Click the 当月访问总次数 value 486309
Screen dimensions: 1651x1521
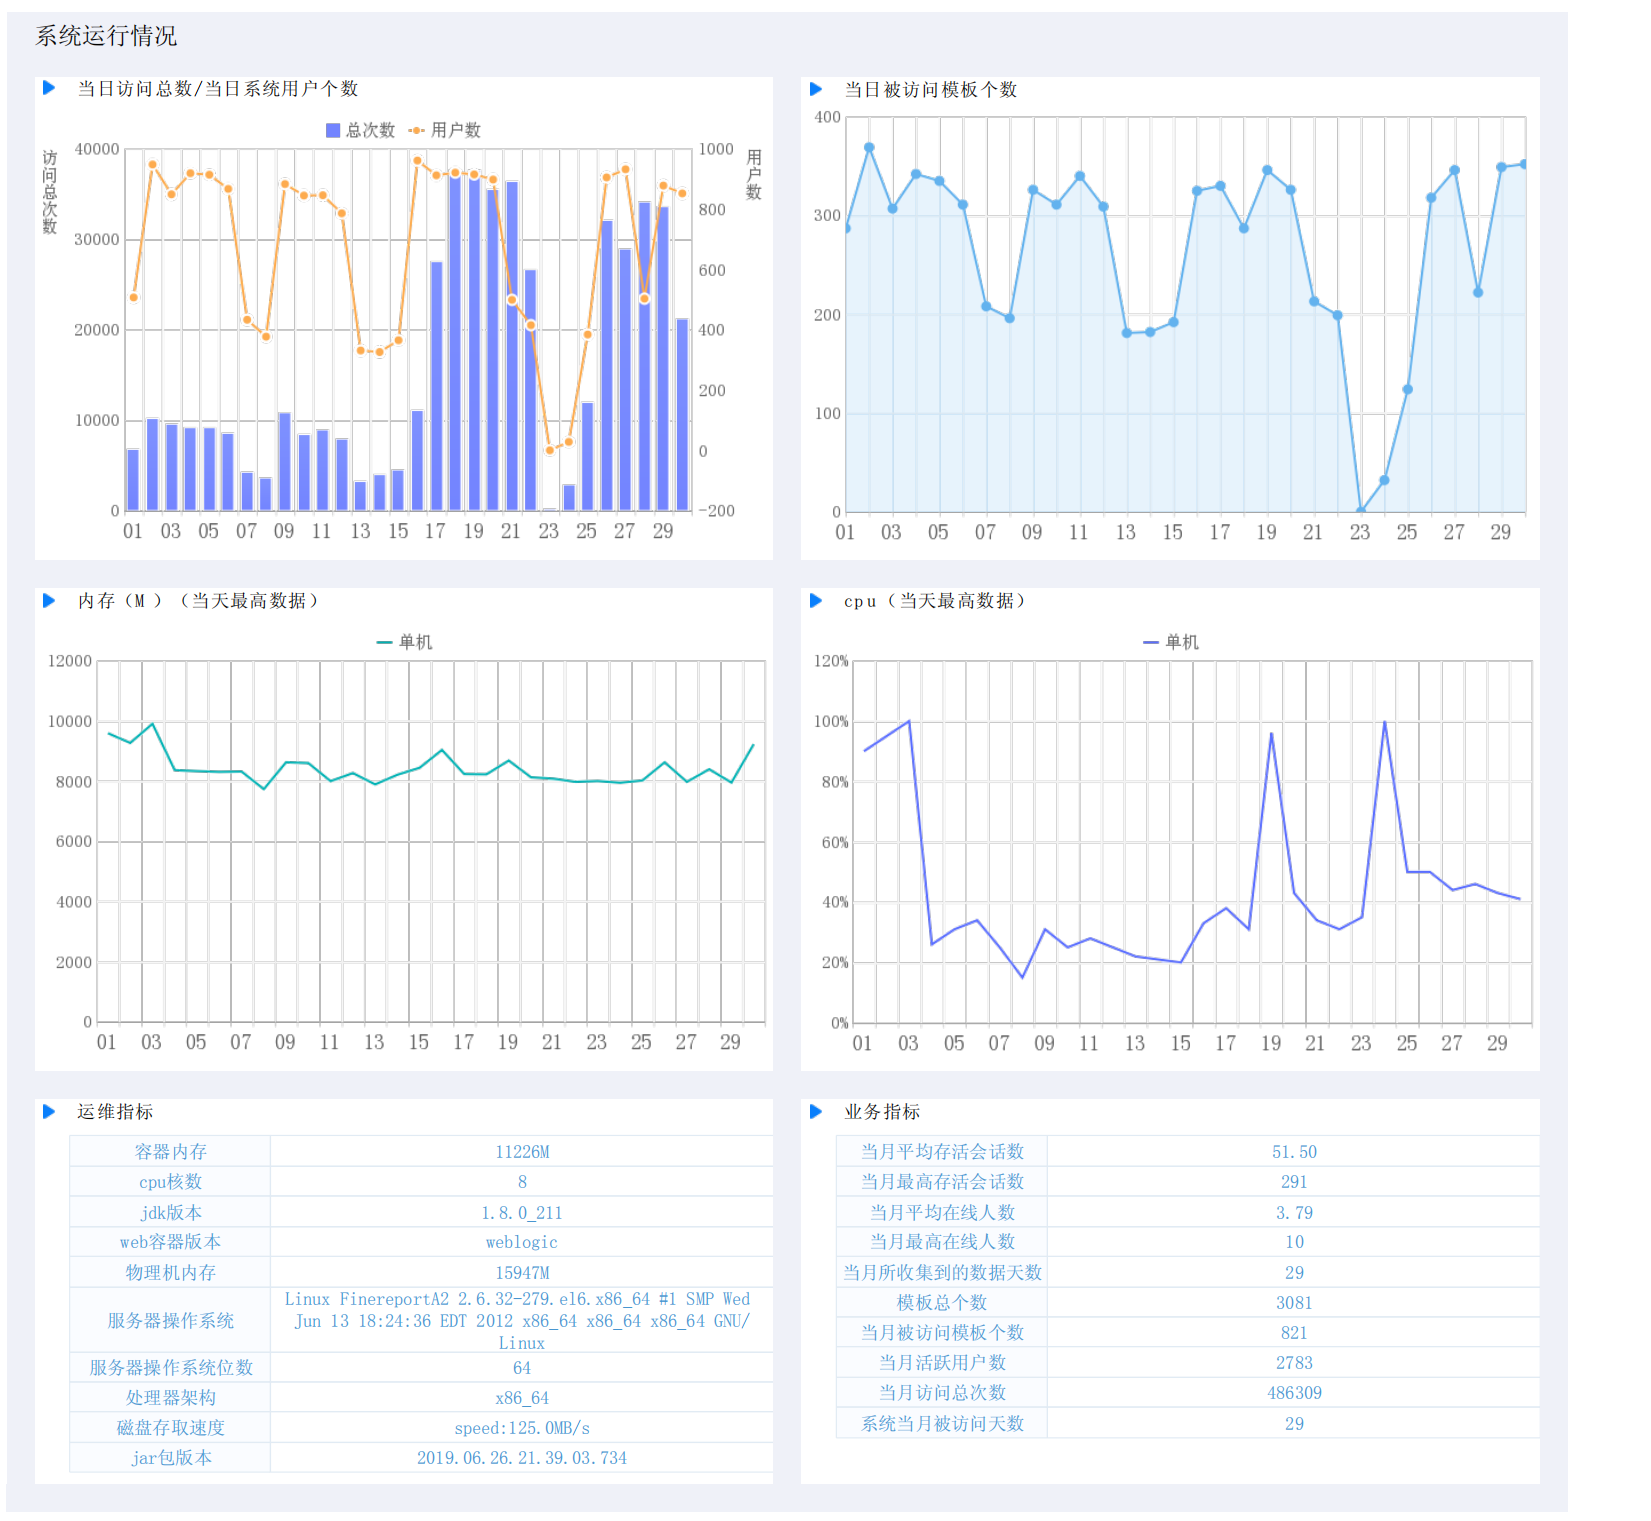point(1294,1392)
